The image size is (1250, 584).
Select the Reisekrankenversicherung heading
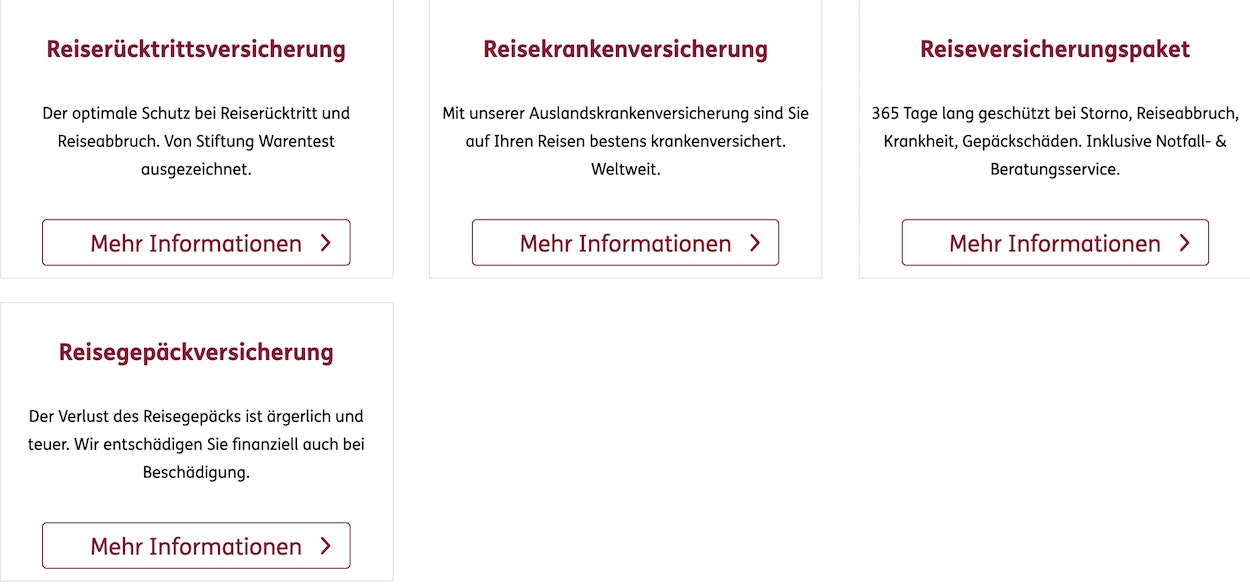tap(626, 49)
